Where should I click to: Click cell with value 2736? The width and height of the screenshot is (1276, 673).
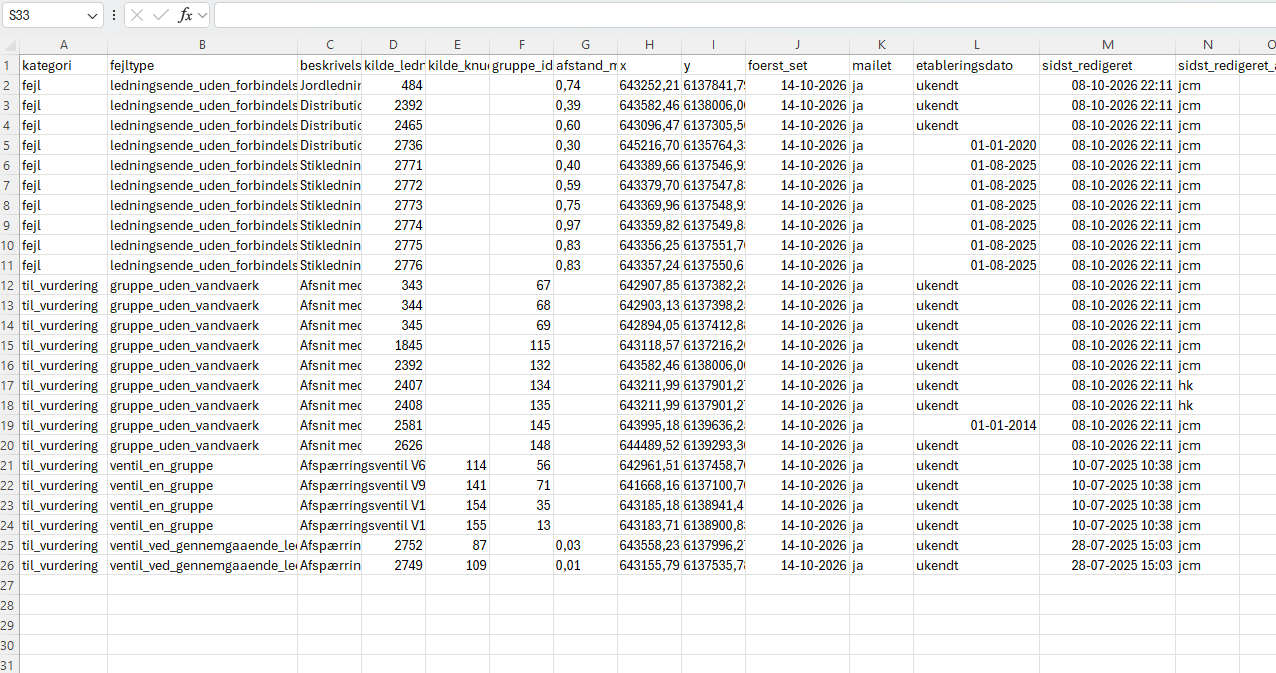point(394,145)
